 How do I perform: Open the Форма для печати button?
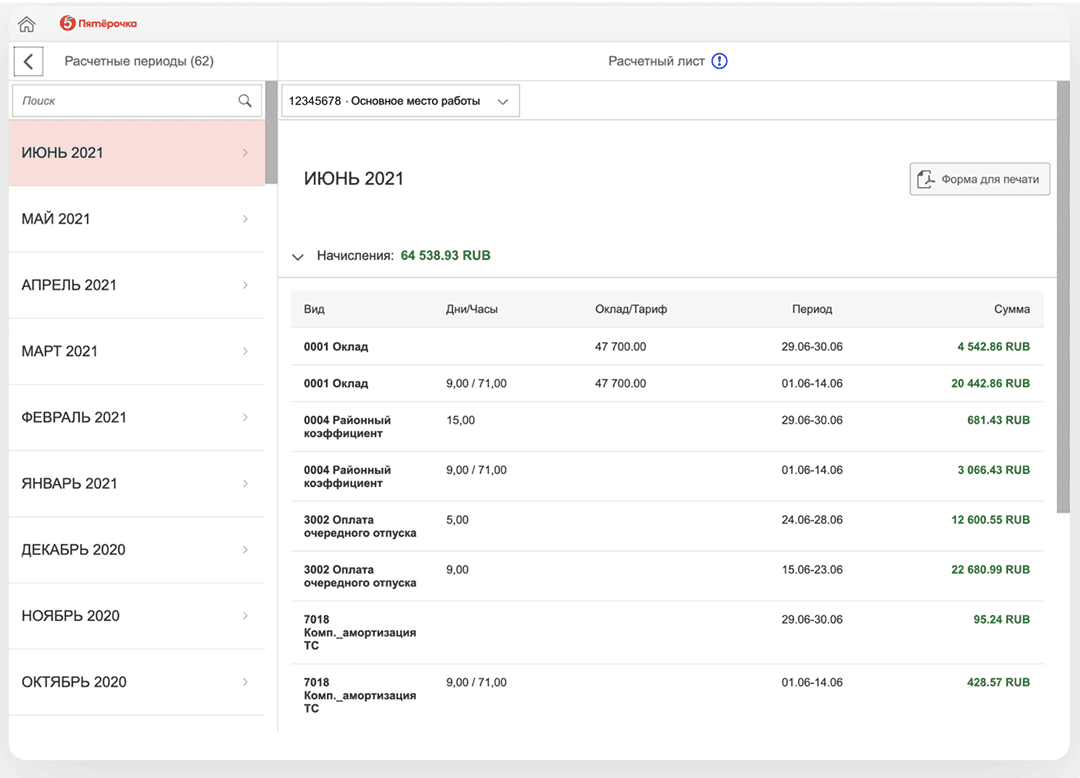pos(979,179)
